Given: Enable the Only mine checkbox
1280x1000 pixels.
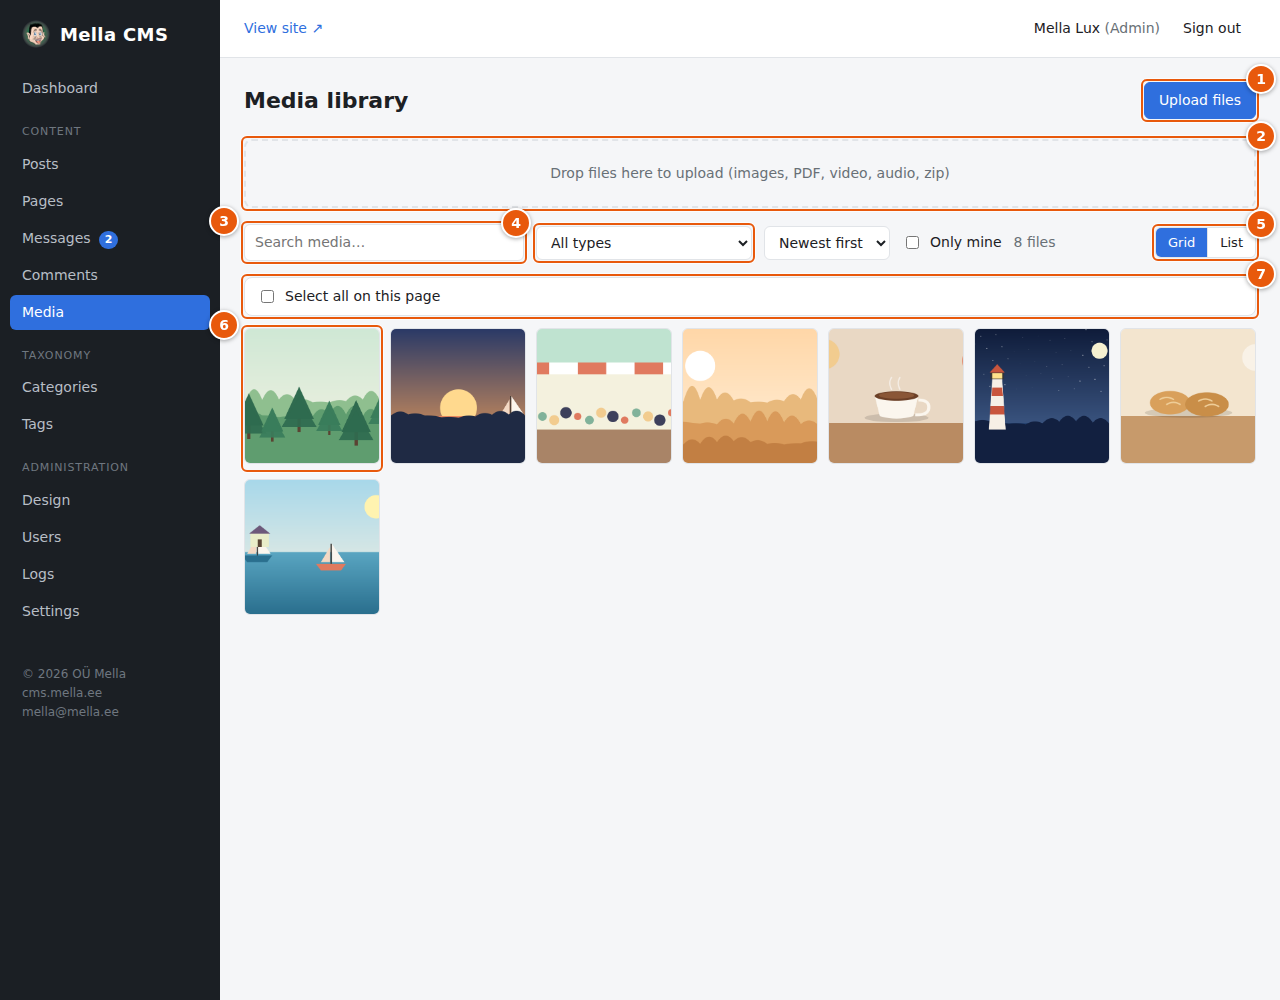Looking at the screenshot, I should (912, 242).
